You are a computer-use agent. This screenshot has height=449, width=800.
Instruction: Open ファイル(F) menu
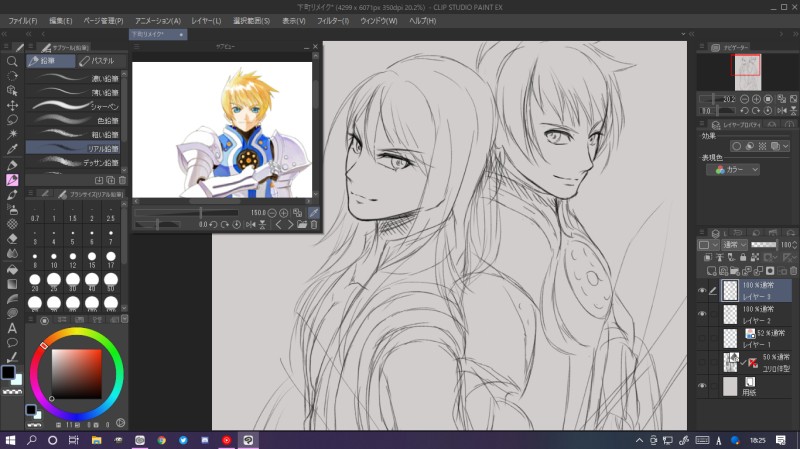(22, 21)
